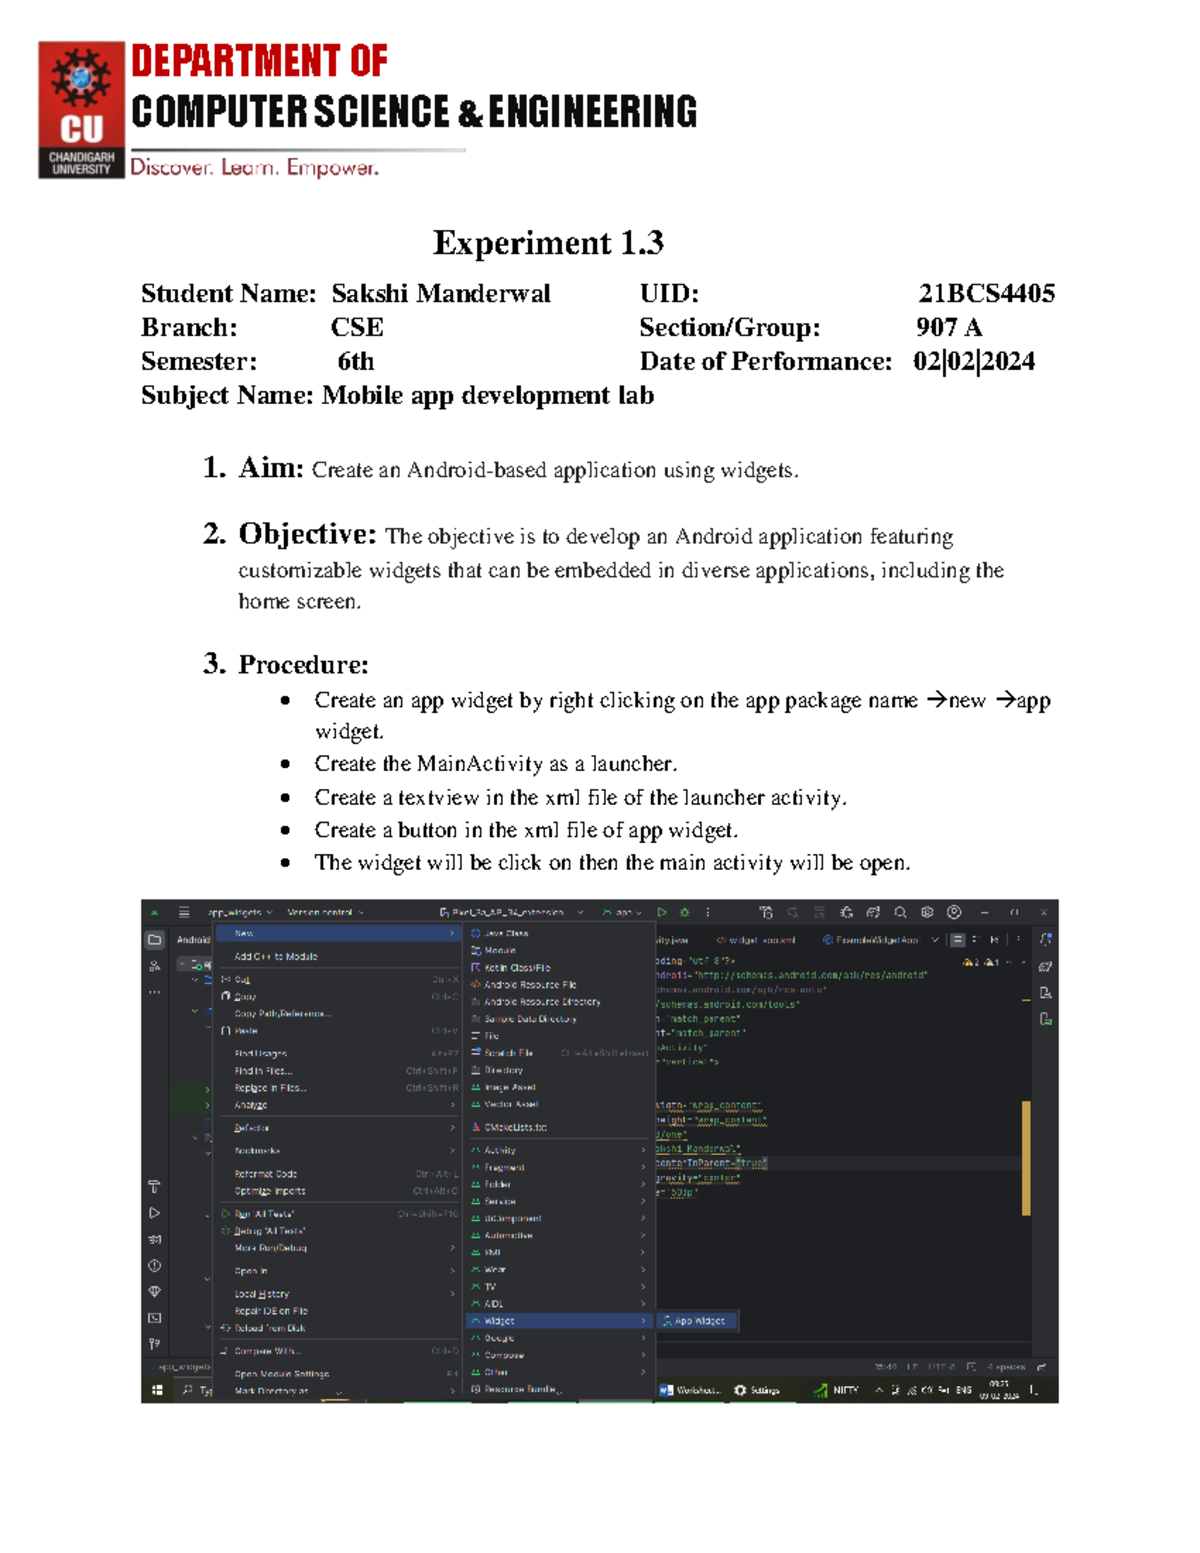The width and height of the screenshot is (1200, 1553).
Task: Start debugging with the Debug toolbar icon
Action: 685,912
